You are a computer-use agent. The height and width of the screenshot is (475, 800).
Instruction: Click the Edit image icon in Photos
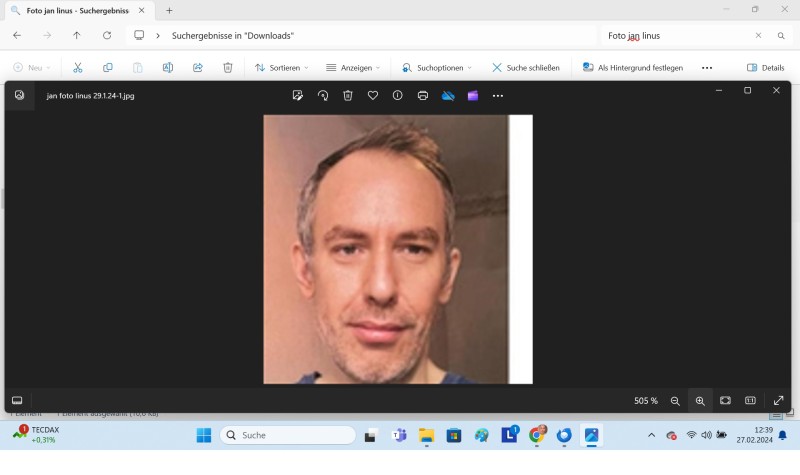pos(297,95)
